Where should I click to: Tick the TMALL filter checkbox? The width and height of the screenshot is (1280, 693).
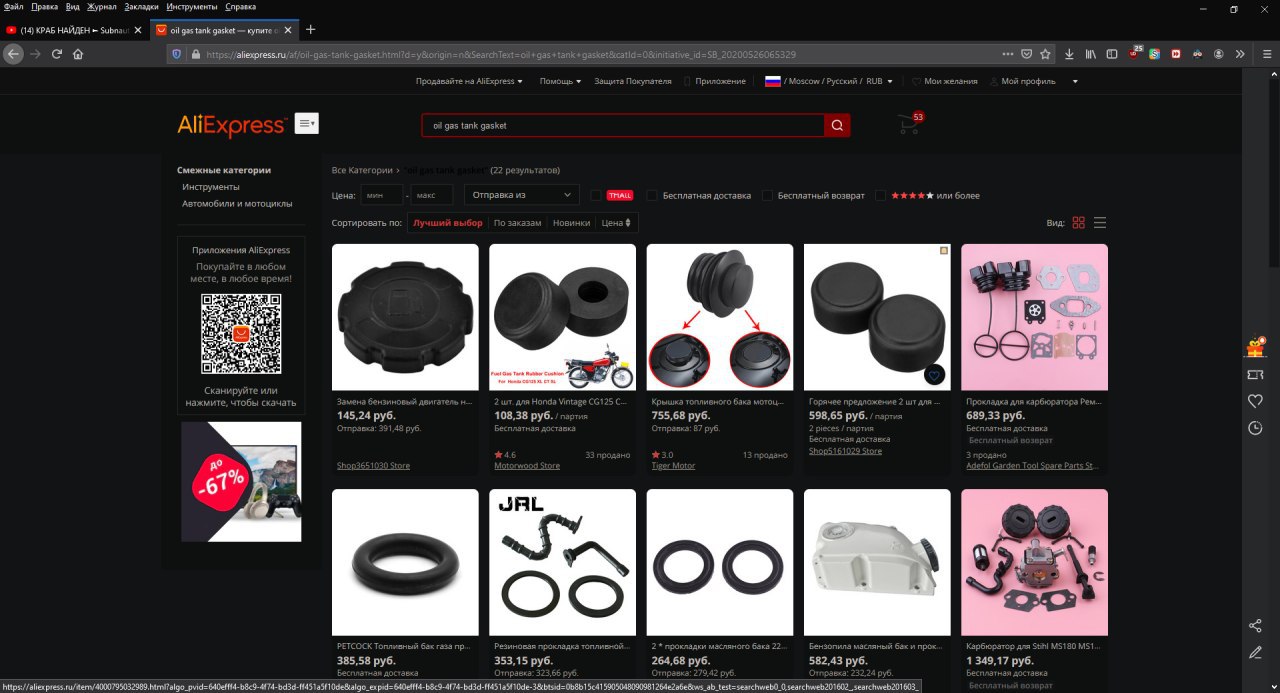coord(596,195)
